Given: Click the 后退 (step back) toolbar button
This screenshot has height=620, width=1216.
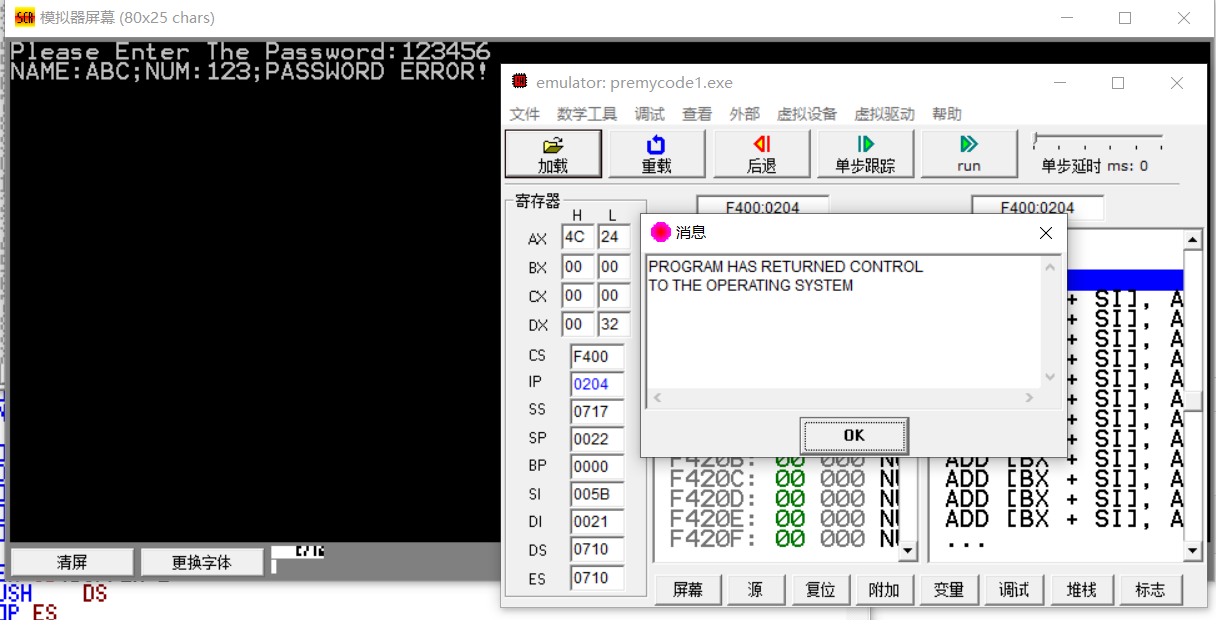Looking at the screenshot, I should tap(761, 154).
